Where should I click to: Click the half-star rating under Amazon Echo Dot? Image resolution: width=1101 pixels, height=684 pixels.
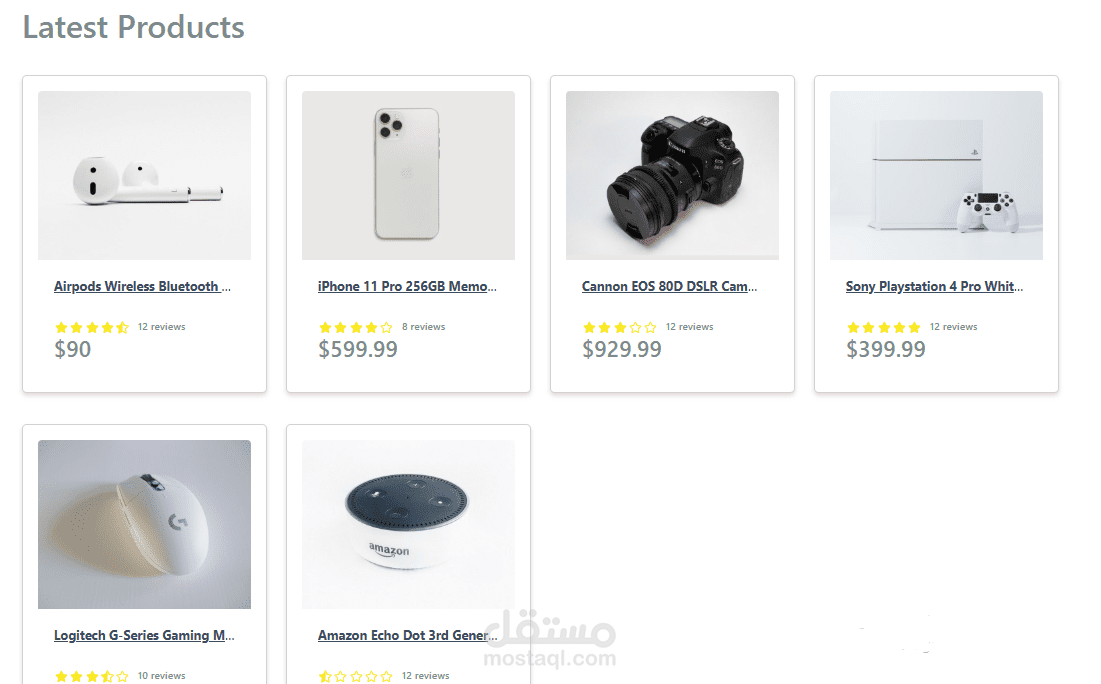[x=356, y=676]
